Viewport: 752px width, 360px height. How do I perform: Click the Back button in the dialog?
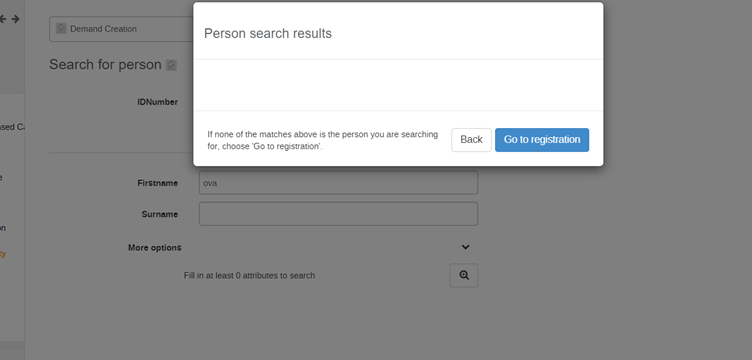coord(471,139)
